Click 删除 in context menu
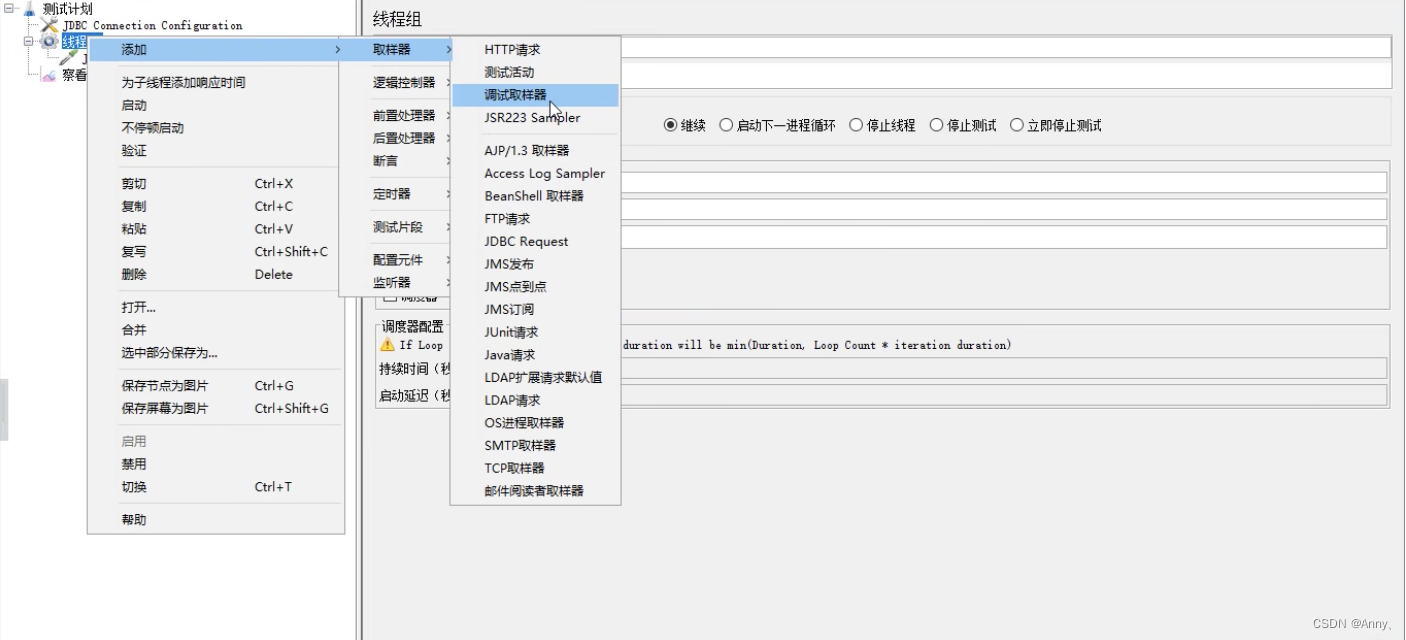The width and height of the screenshot is (1406, 640). (216, 274)
